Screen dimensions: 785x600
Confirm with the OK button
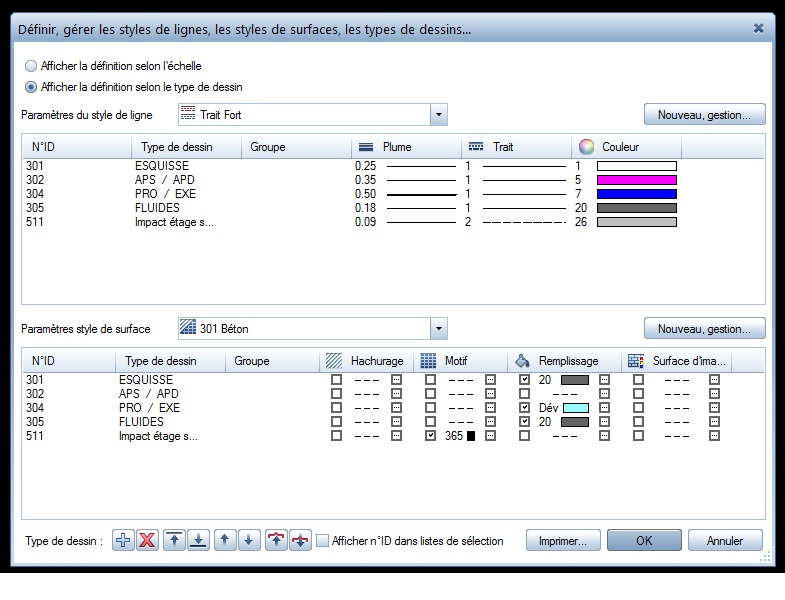click(644, 541)
